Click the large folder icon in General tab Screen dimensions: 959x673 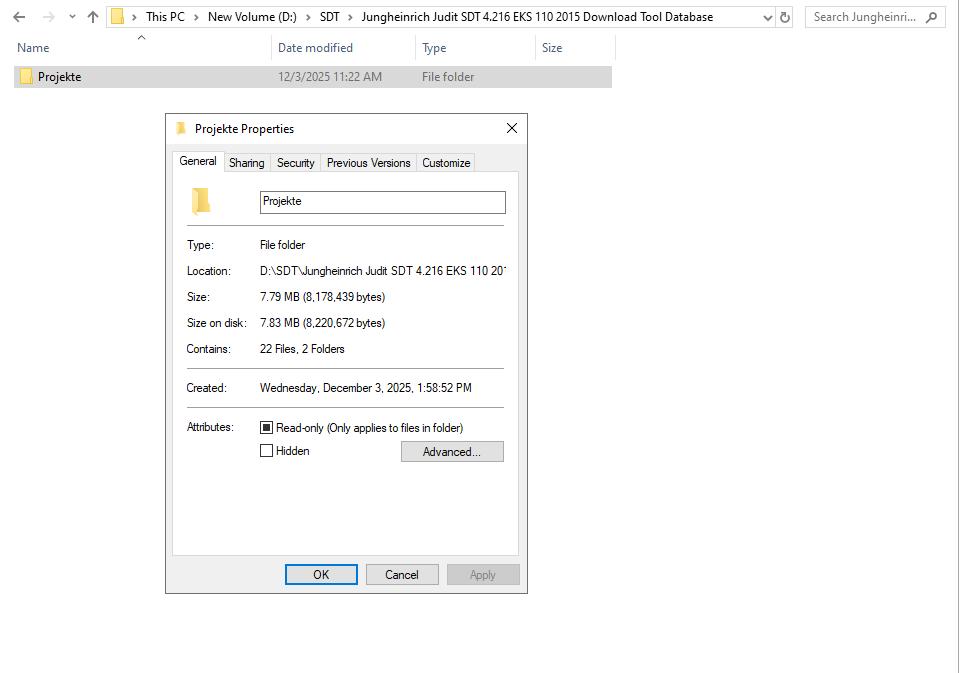(x=201, y=201)
